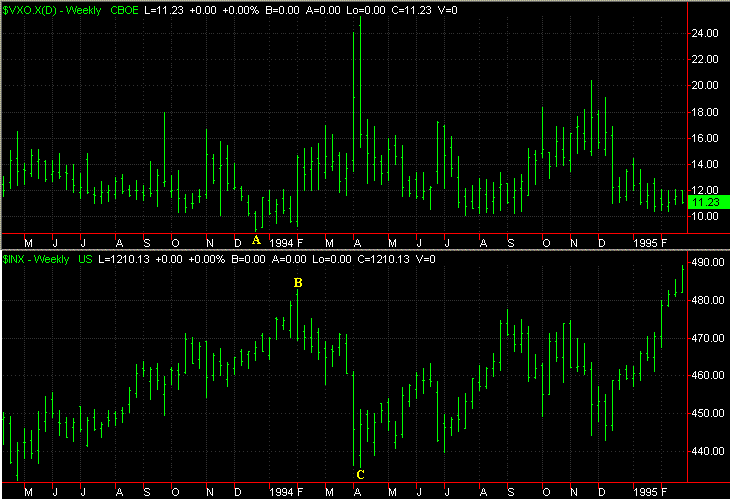Click the 10.00 label on VXO price axis
Viewport: 730px width, 500px height.
[x=706, y=215]
